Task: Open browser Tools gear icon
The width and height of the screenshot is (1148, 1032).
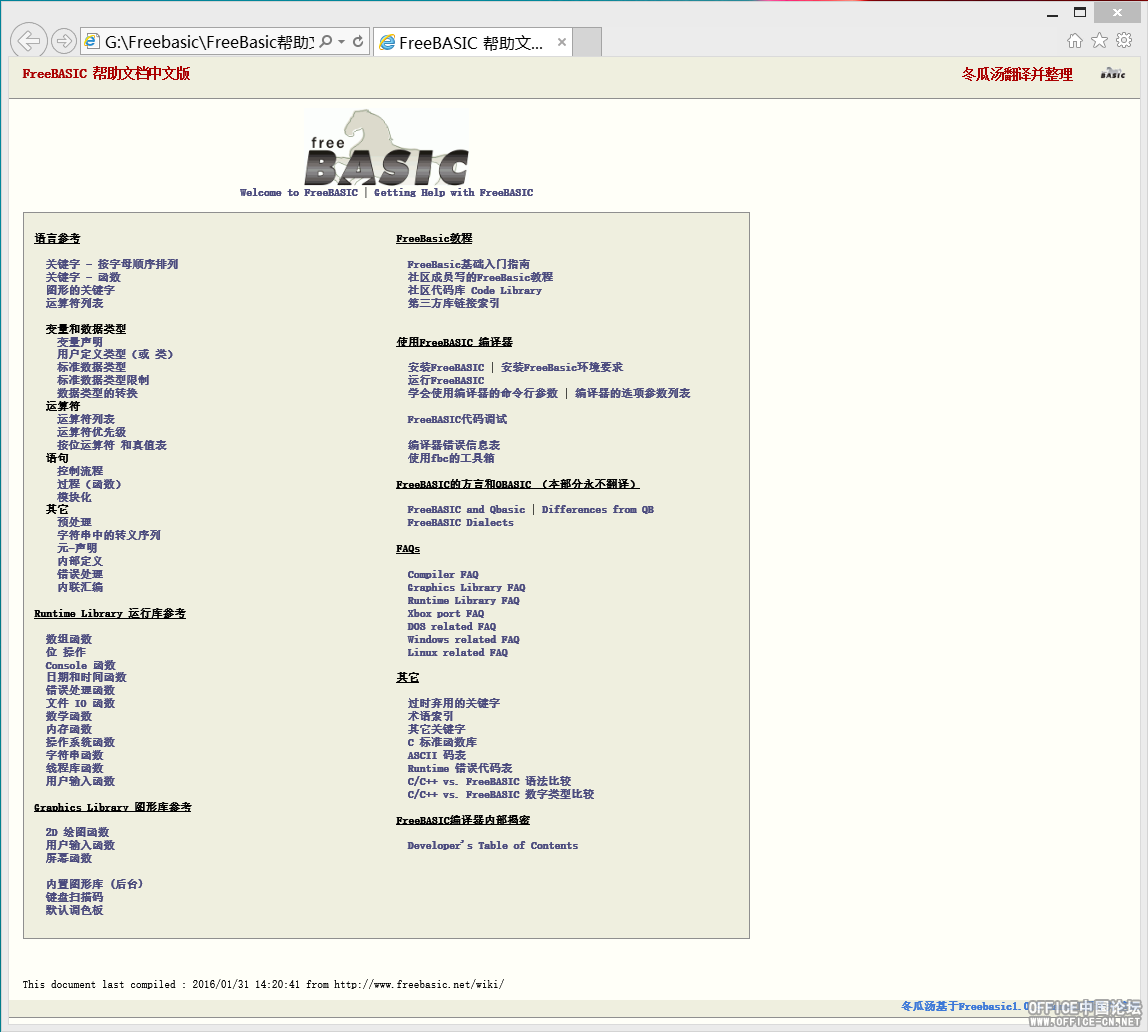Action: [x=1124, y=41]
